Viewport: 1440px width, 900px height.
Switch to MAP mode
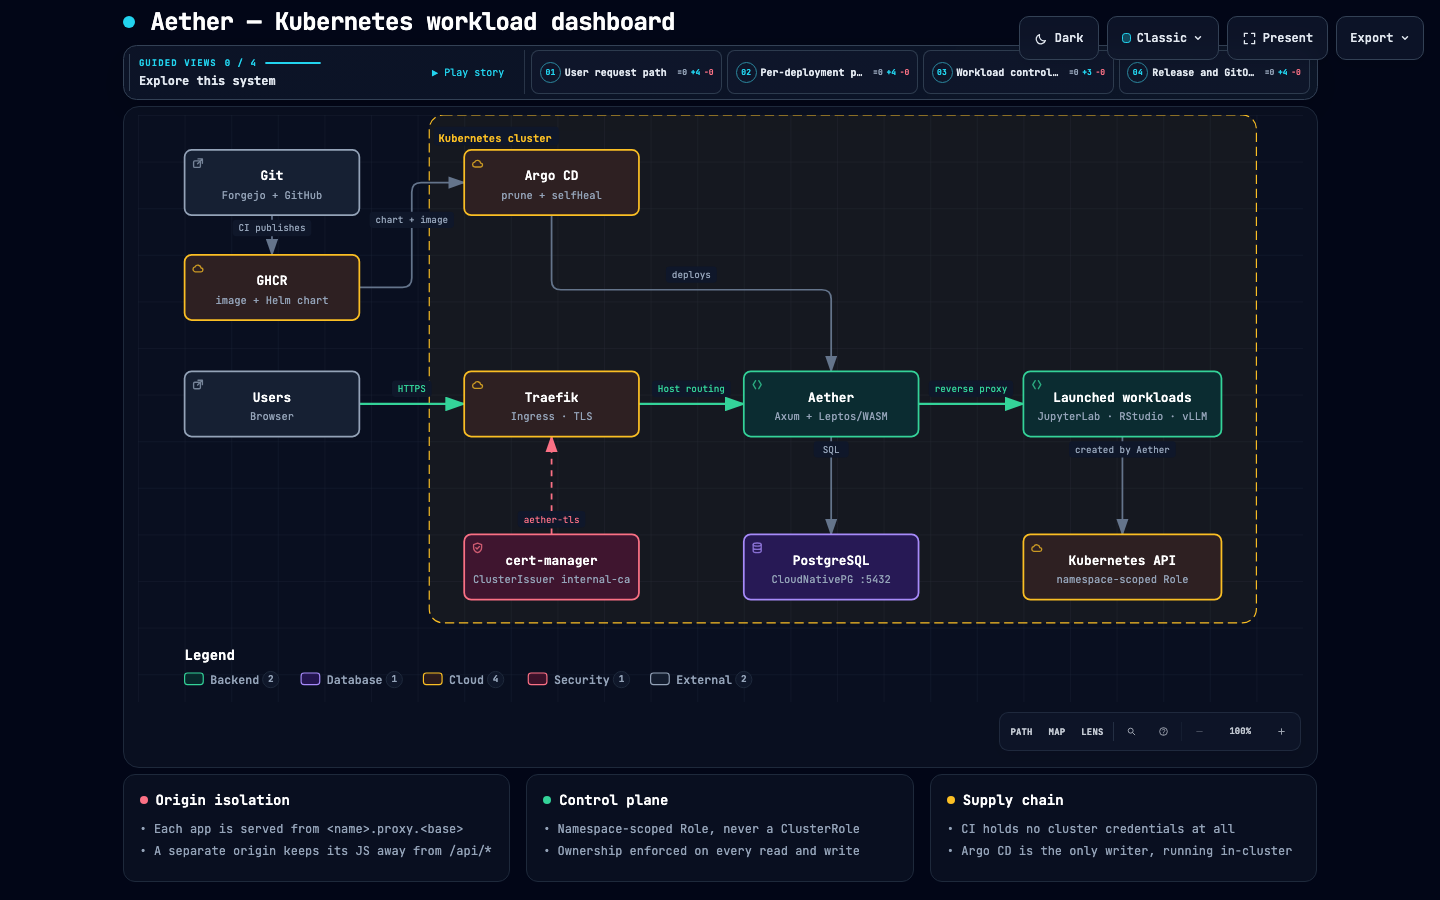1057,732
